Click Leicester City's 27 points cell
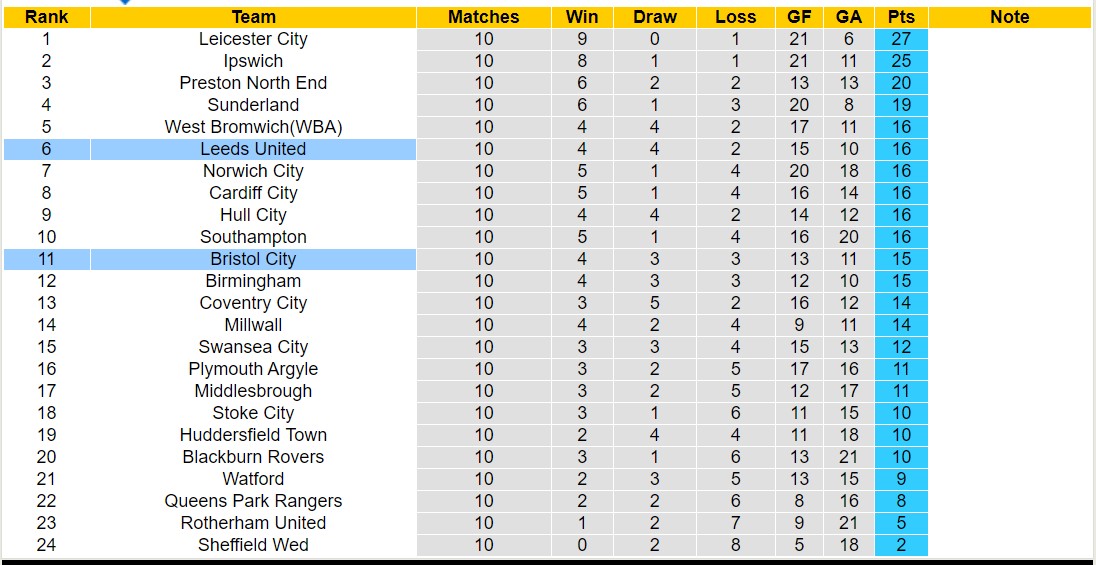The width and height of the screenshot is (1096, 565). [900, 39]
